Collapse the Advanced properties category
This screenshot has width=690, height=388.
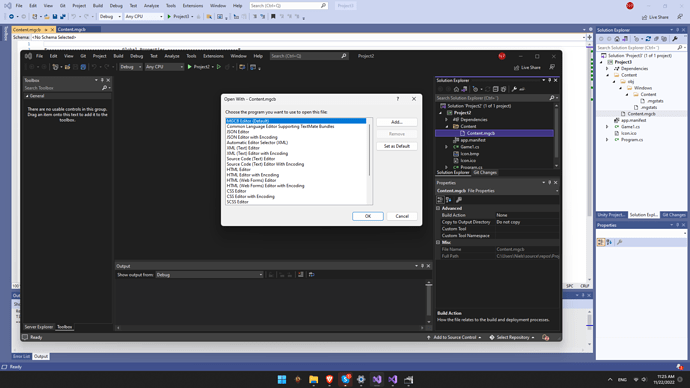coord(438,208)
